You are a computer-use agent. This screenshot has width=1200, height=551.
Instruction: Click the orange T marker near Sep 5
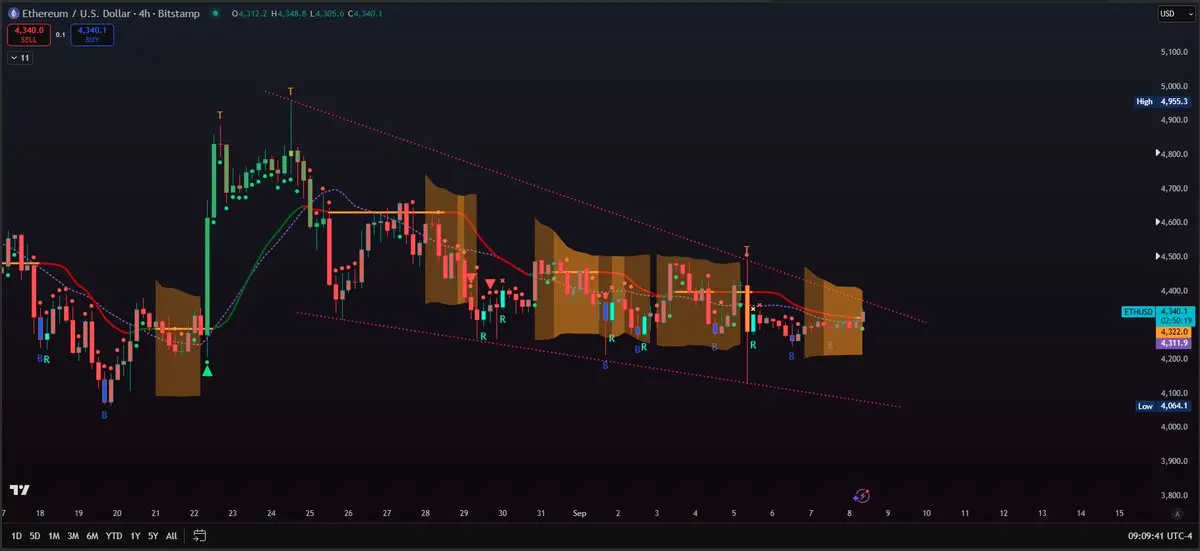[x=747, y=251]
